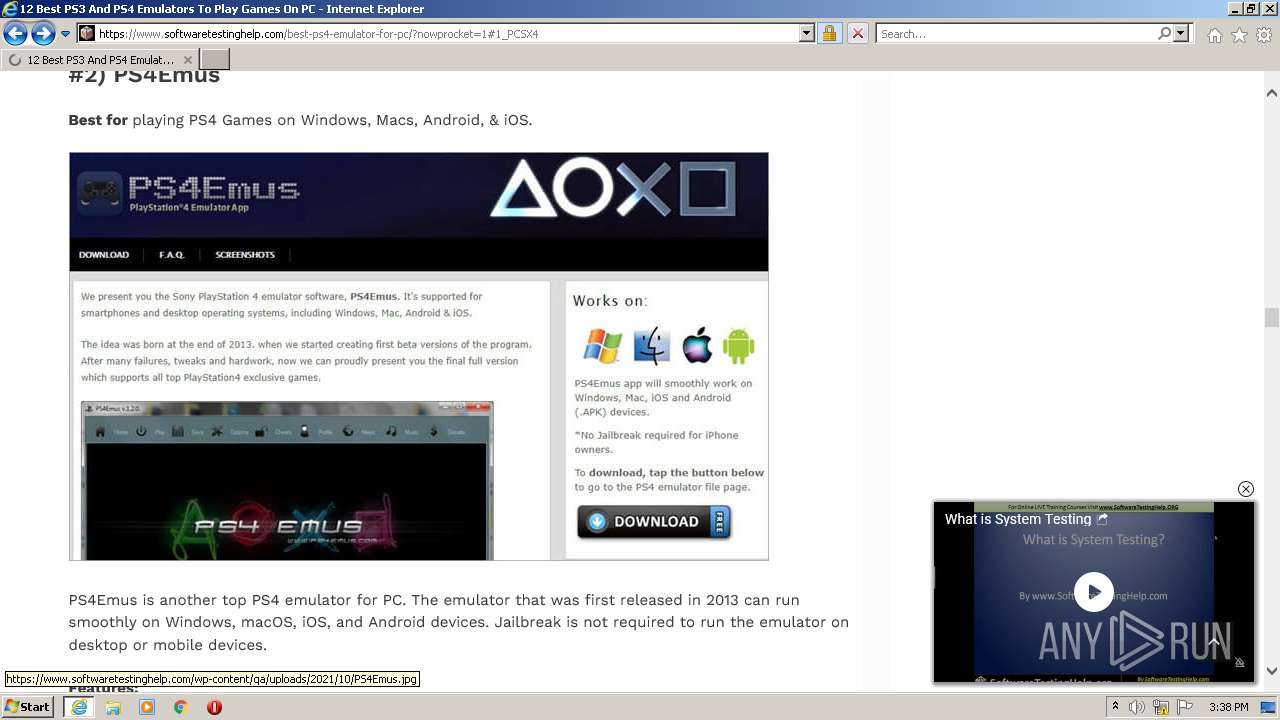Click the network tray icon
Viewport: 1280px width, 720px height.
(1161, 707)
